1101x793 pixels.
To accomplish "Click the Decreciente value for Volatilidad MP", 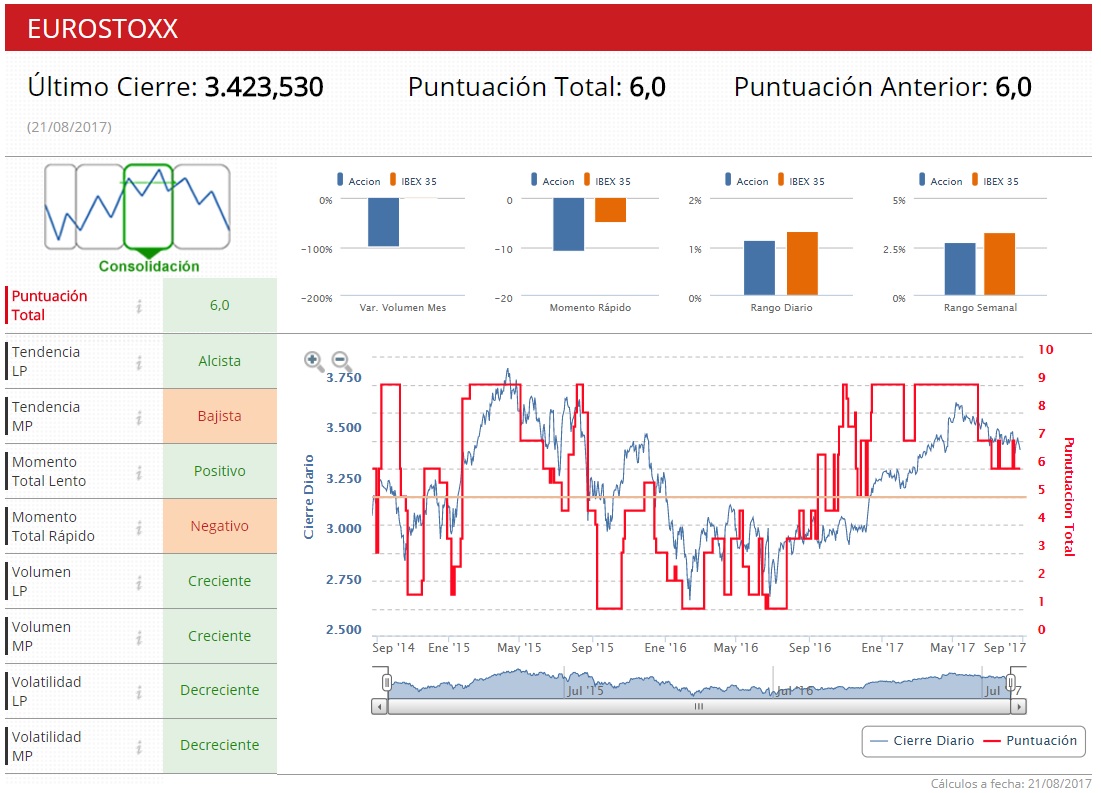I will tap(220, 745).
